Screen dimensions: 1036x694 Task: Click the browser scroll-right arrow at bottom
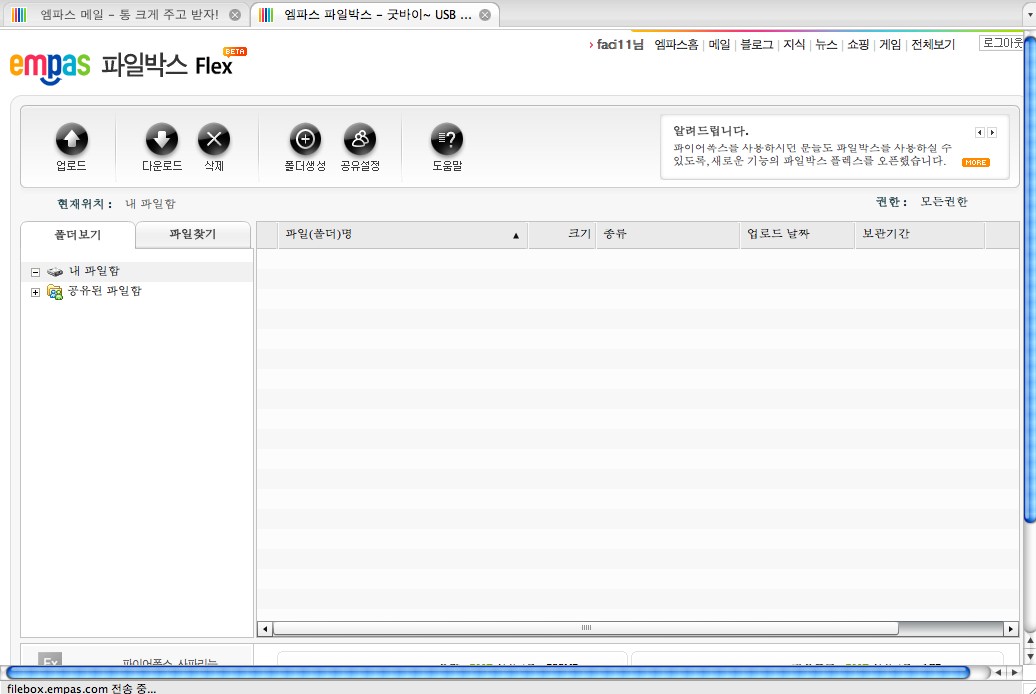[x=1015, y=673]
